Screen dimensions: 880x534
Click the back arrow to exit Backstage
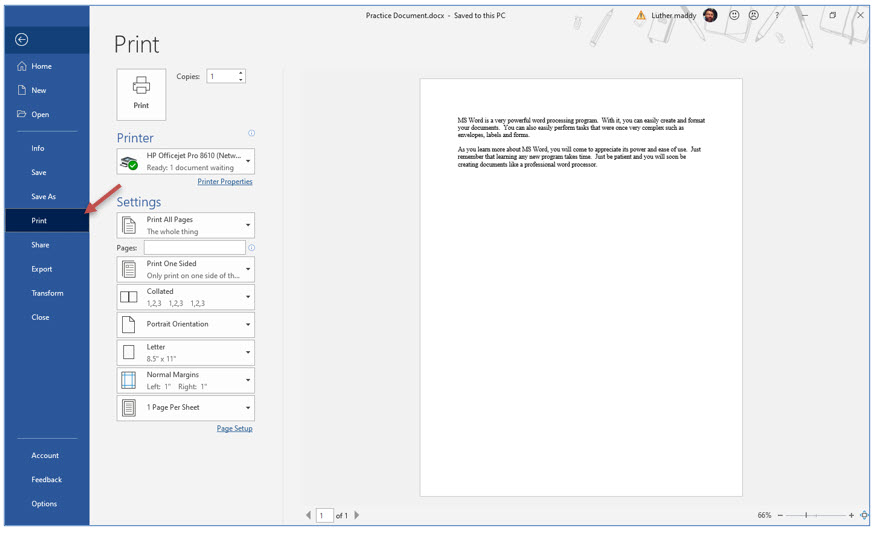pyautogui.click(x=22, y=39)
